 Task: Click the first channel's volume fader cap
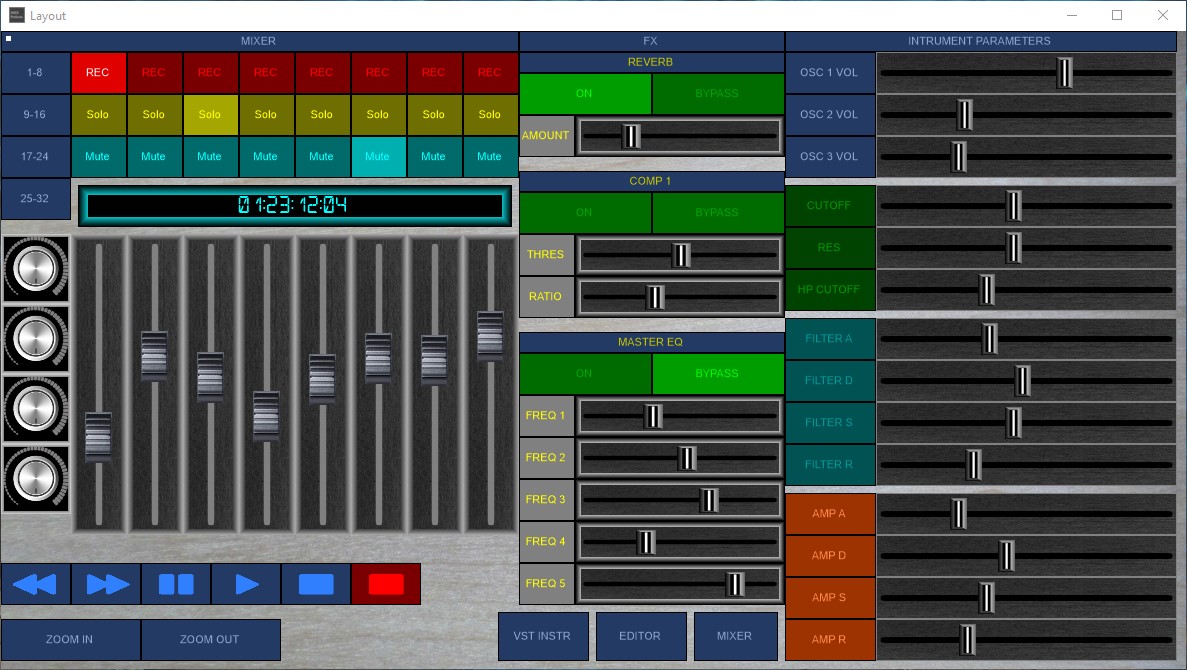coord(98,435)
